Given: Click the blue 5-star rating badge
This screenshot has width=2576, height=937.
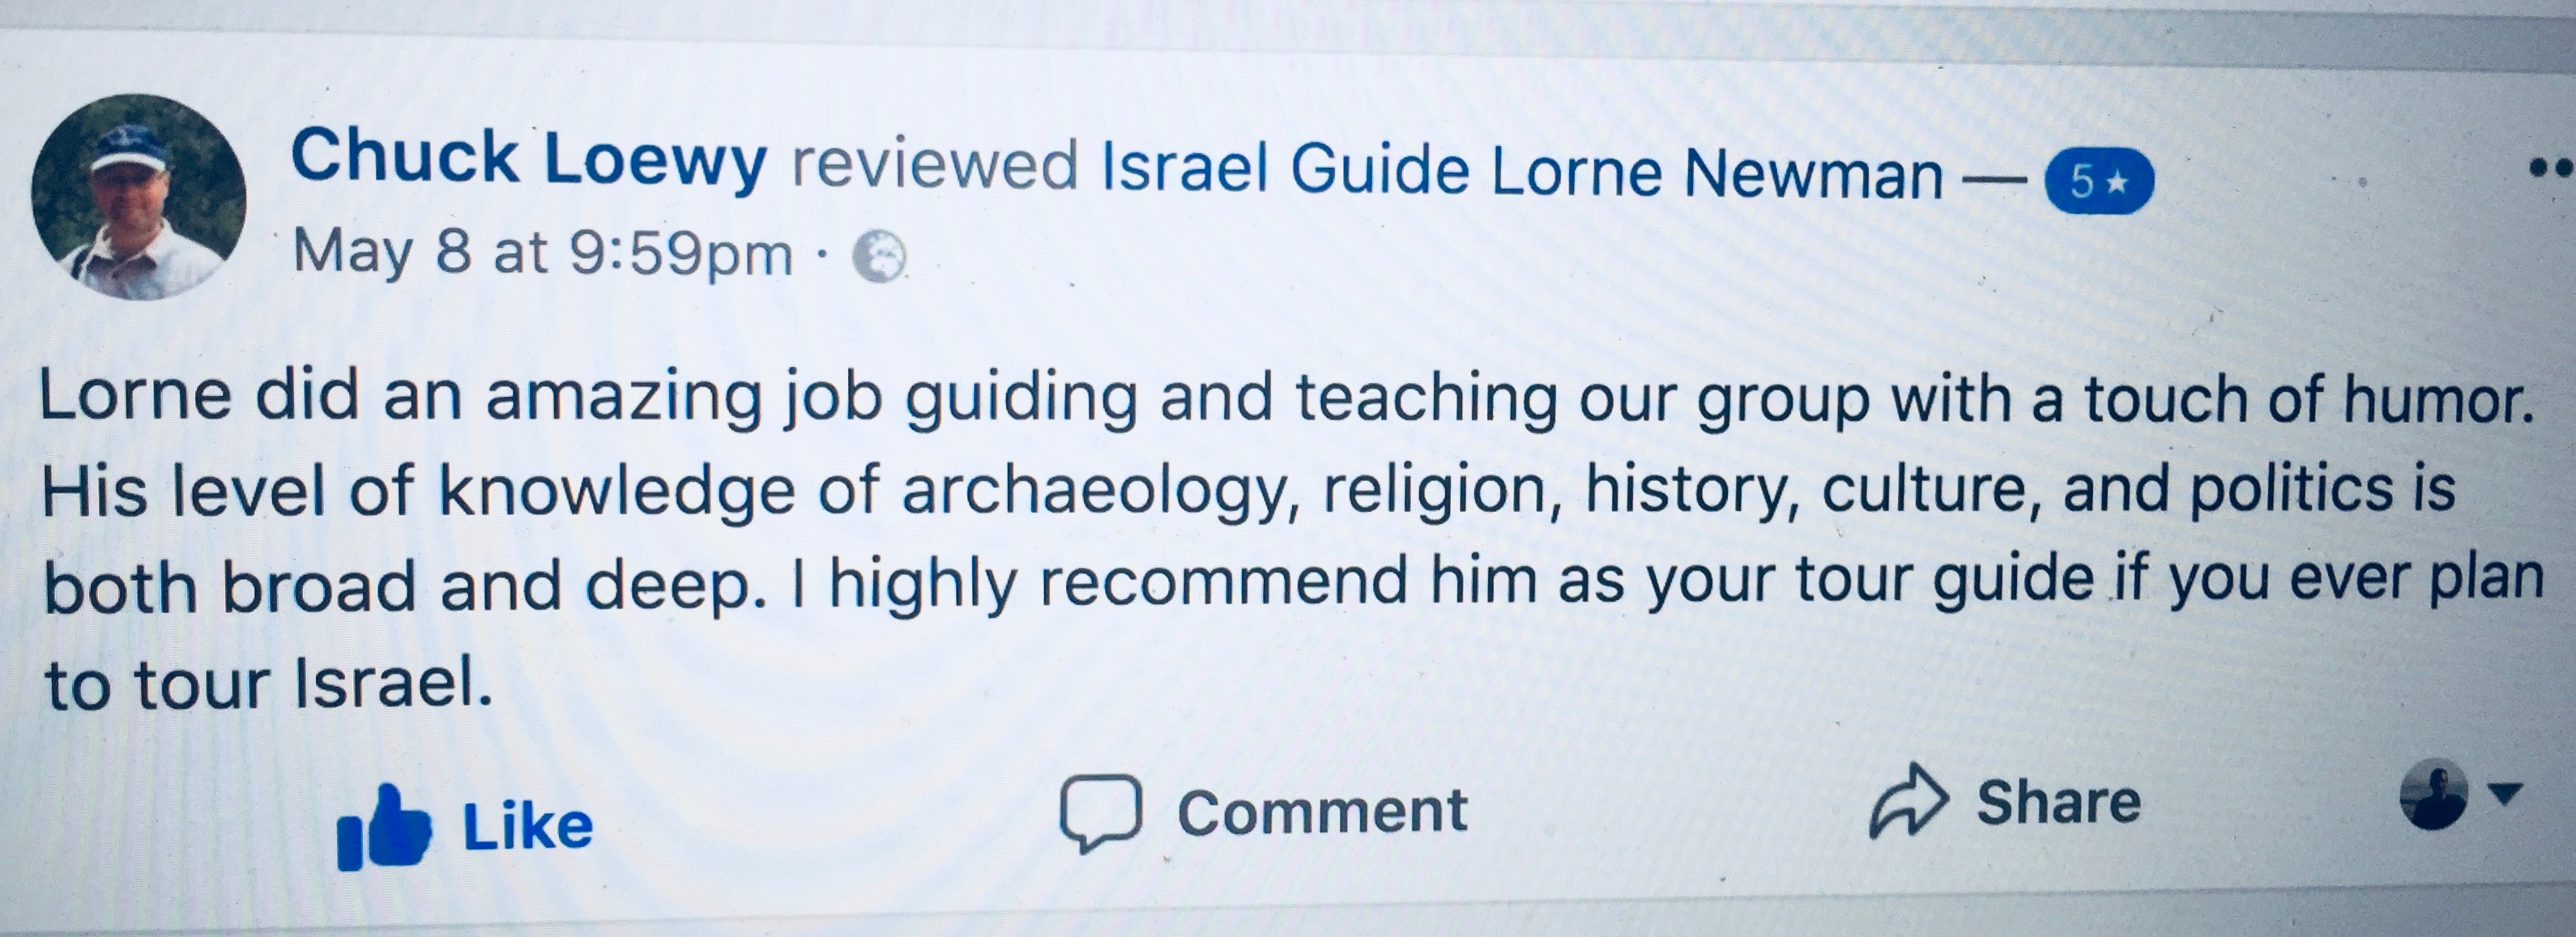Looking at the screenshot, I should click(x=2099, y=181).
